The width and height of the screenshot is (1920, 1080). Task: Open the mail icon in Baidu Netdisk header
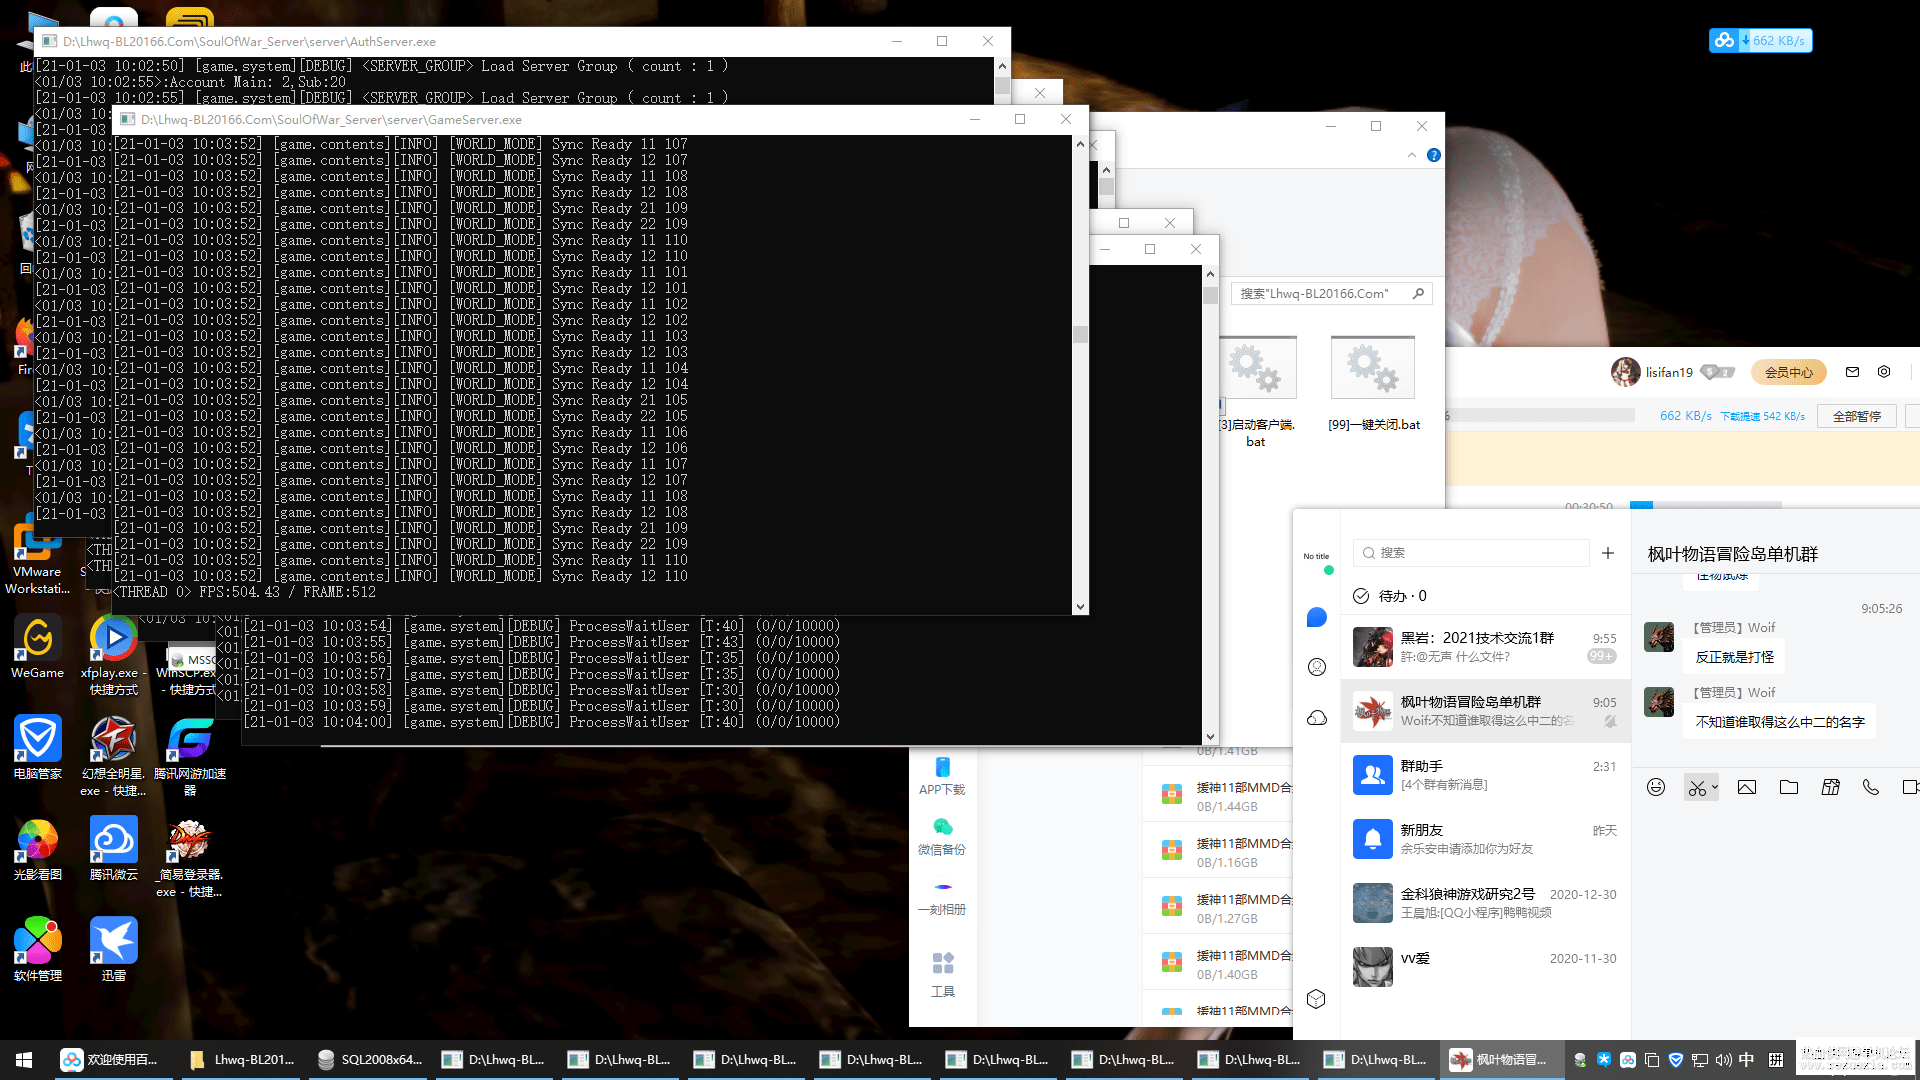1852,372
